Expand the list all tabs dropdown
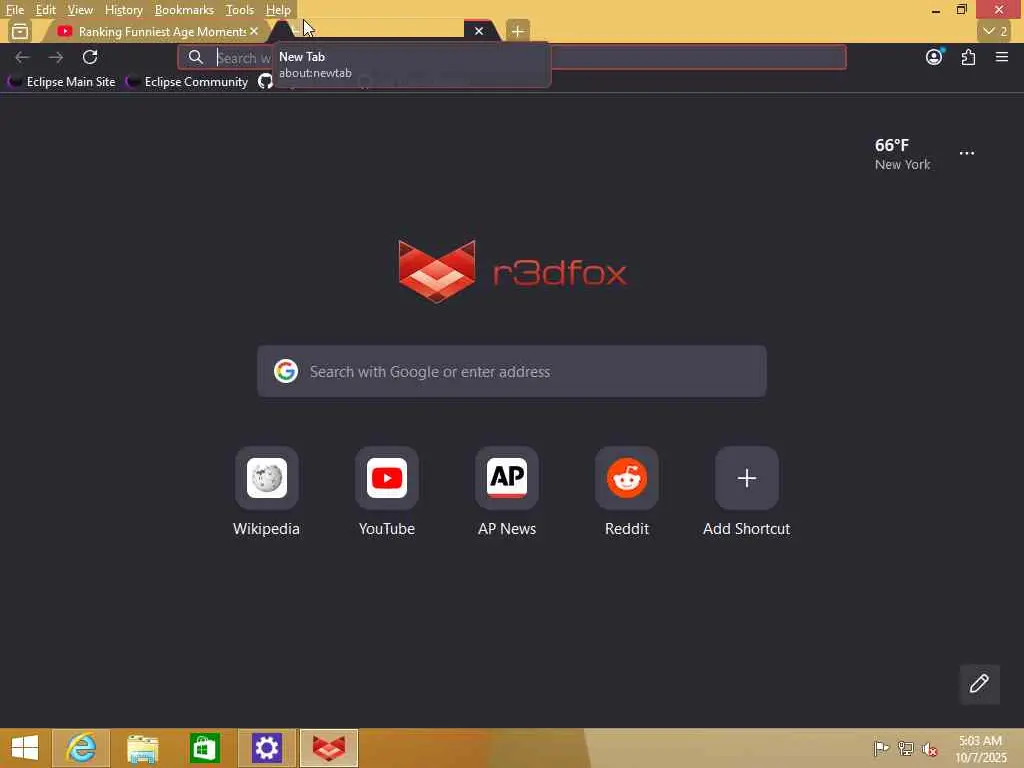This screenshot has height=768, width=1024. (x=995, y=31)
